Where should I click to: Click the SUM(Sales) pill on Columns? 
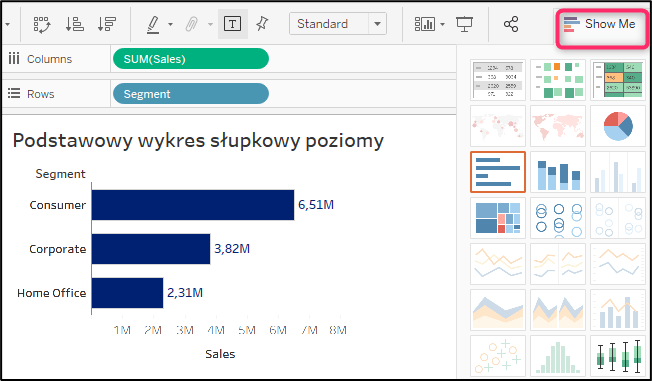(191, 59)
